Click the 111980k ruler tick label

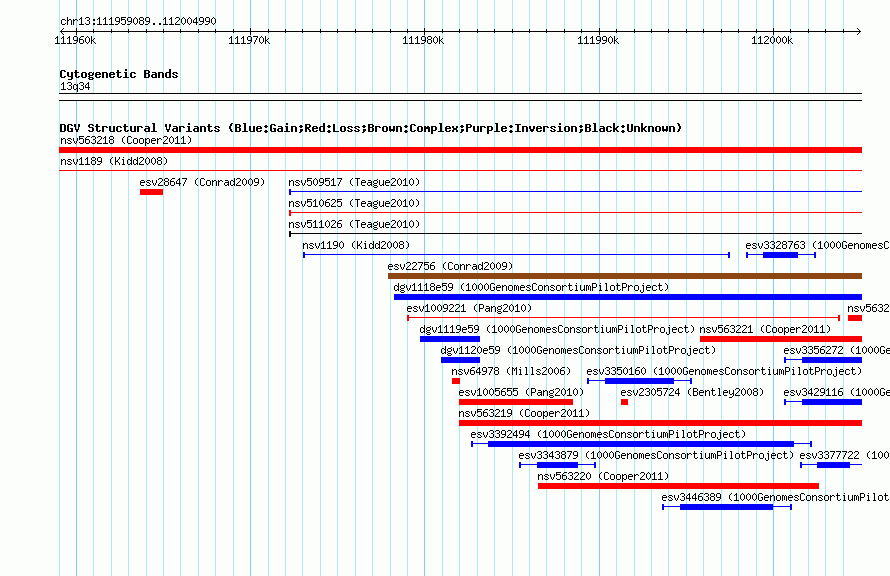[x=423, y=40]
